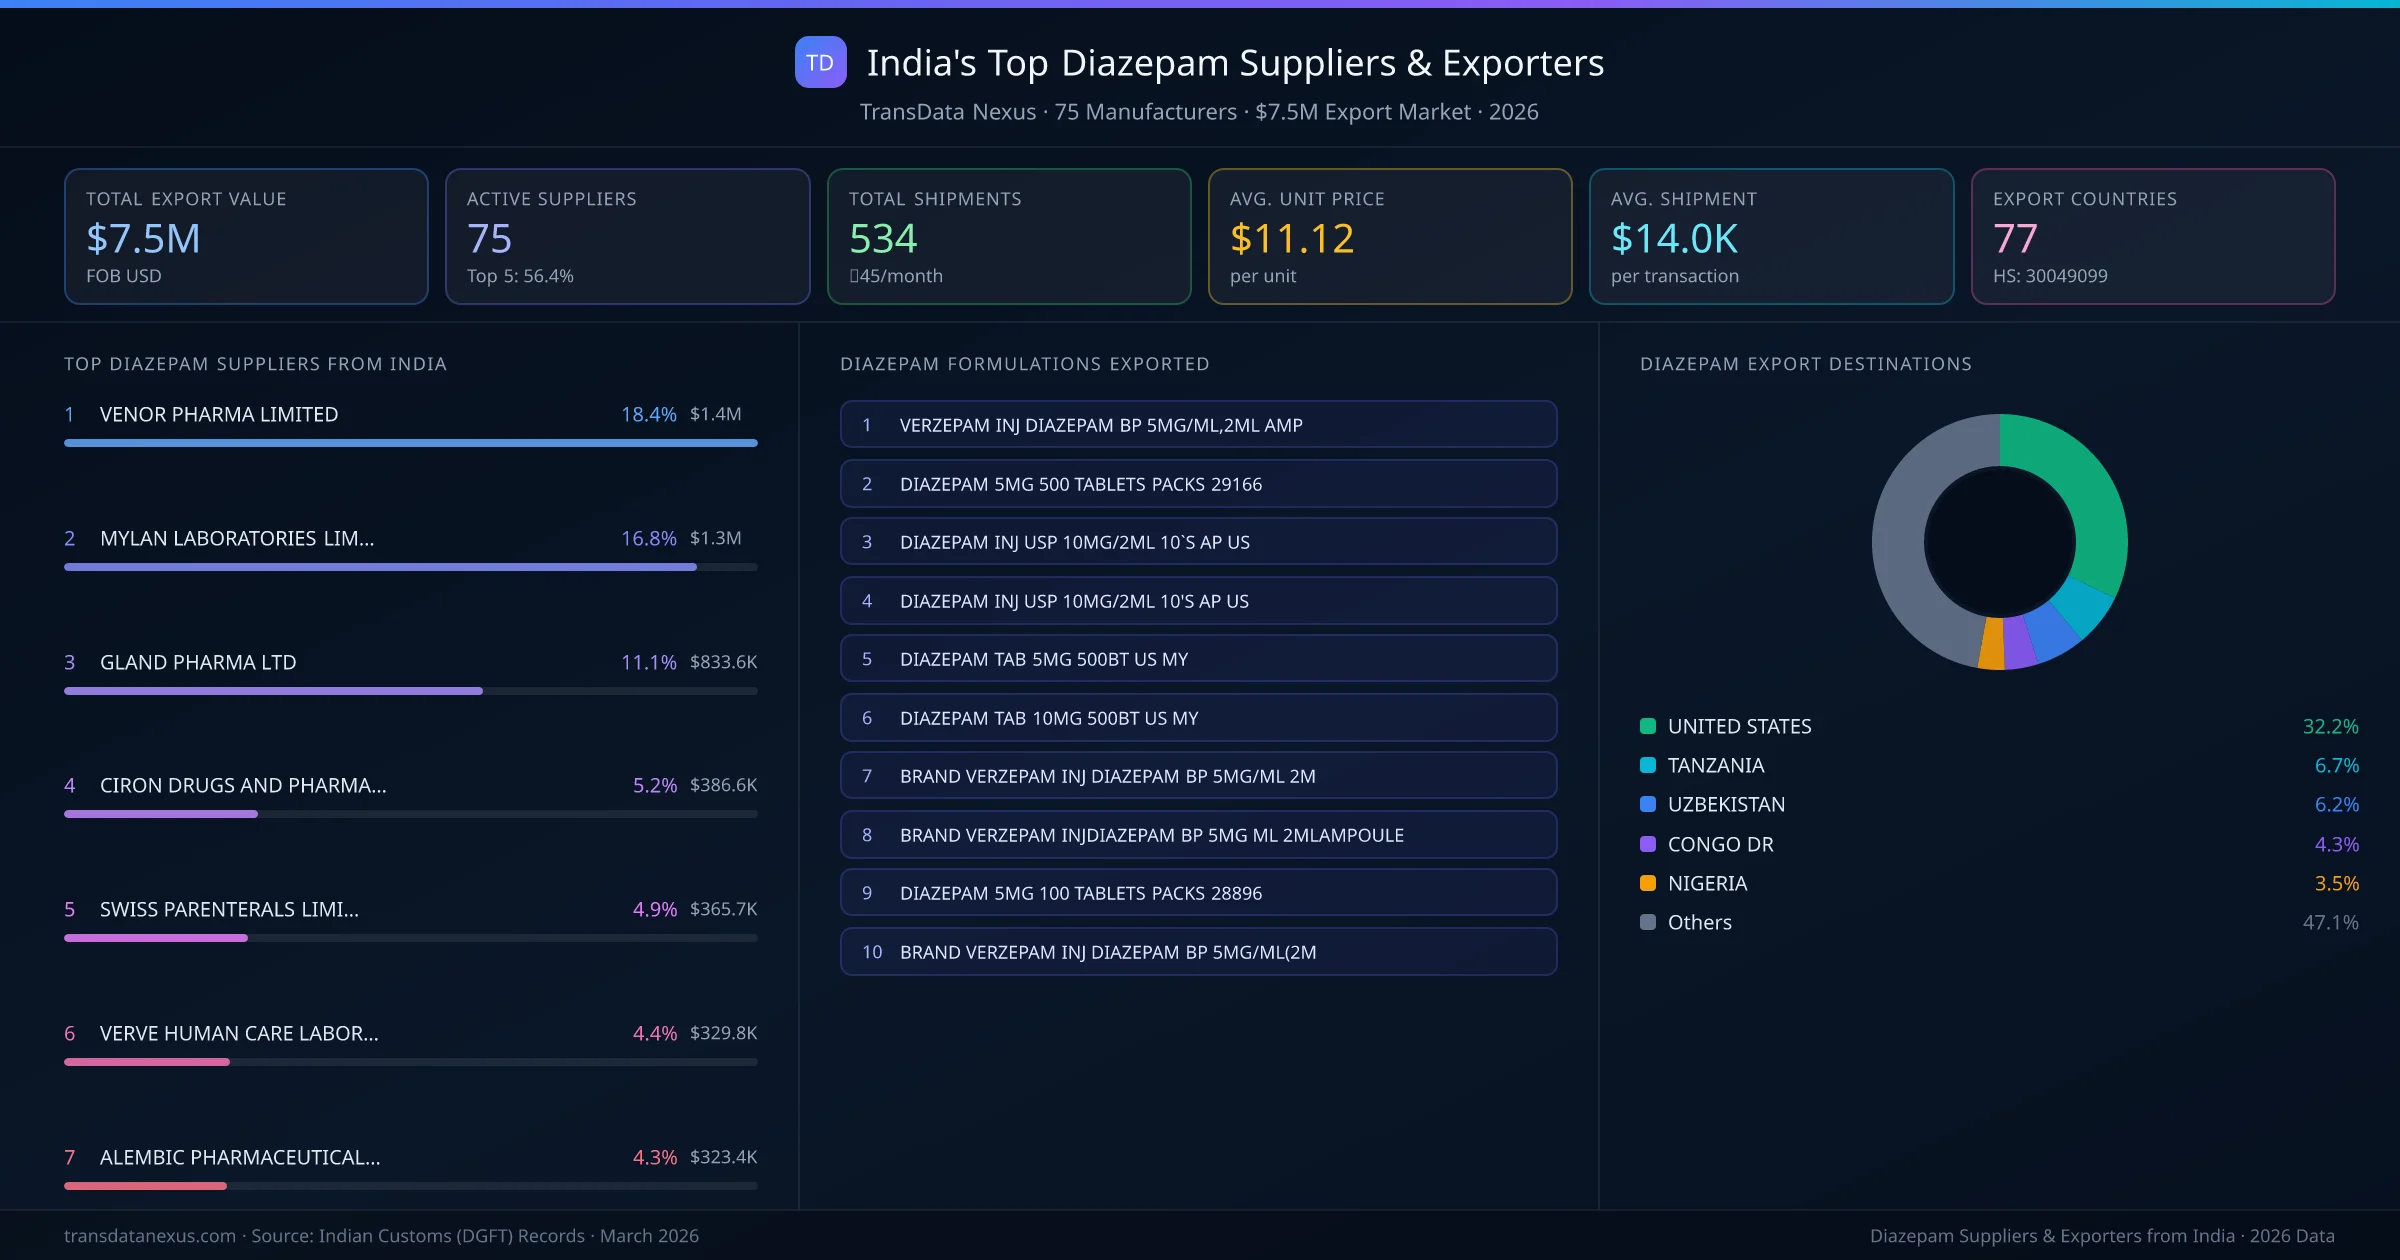Screen dimensions: 2400x1260
Task: Toggle the Tanzania entry in the legend
Action: point(1716,765)
